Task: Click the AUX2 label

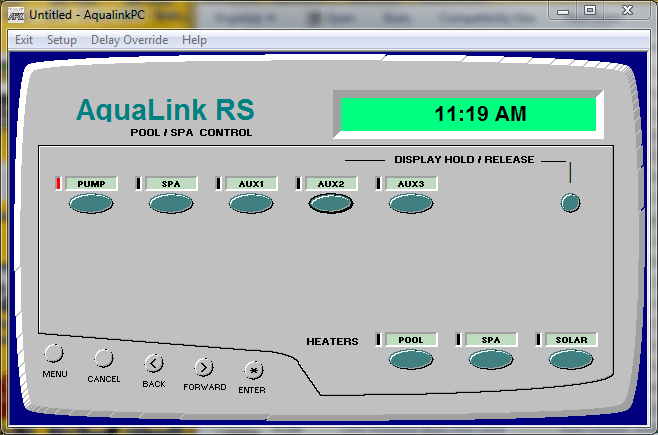Action: [x=331, y=184]
